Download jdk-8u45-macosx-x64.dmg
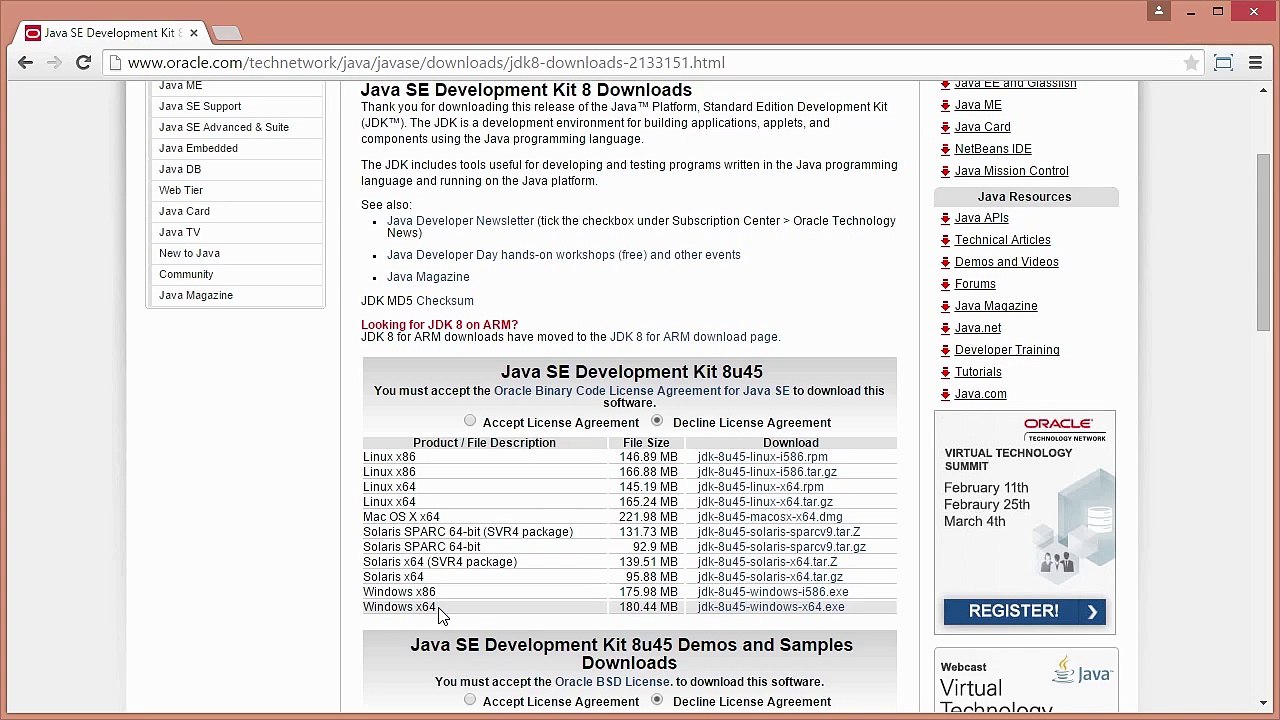This screenshot has height=720, width=1280. click(770, 517)
